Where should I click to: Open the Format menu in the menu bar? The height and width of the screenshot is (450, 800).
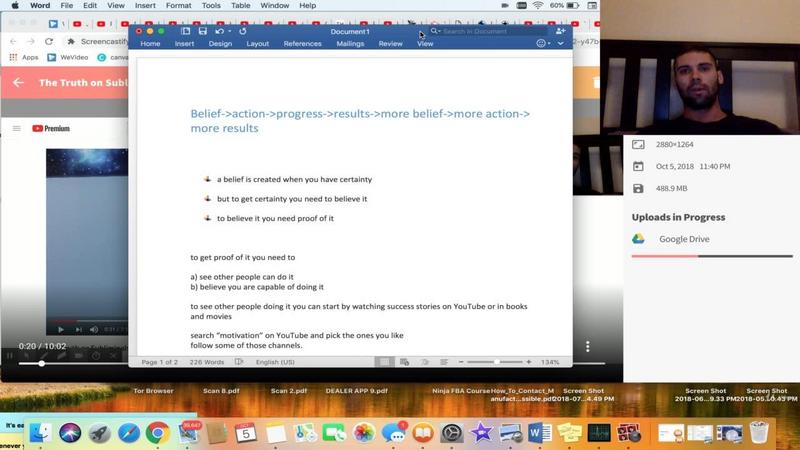pyautogui.click(x=179, y=6)
